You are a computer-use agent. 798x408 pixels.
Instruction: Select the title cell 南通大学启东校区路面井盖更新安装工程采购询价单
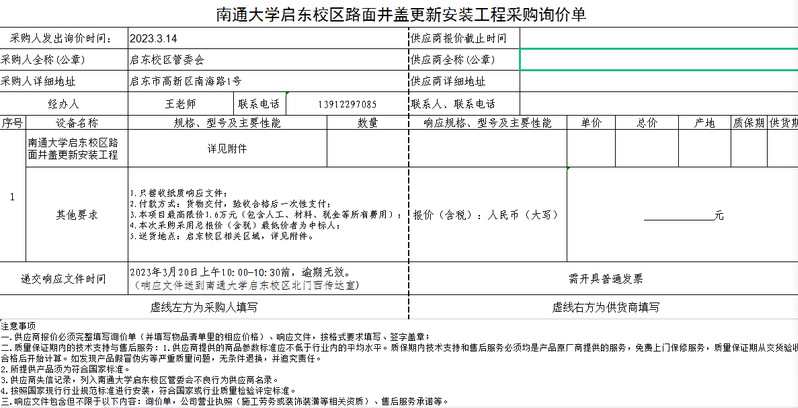tap(401, 14)
